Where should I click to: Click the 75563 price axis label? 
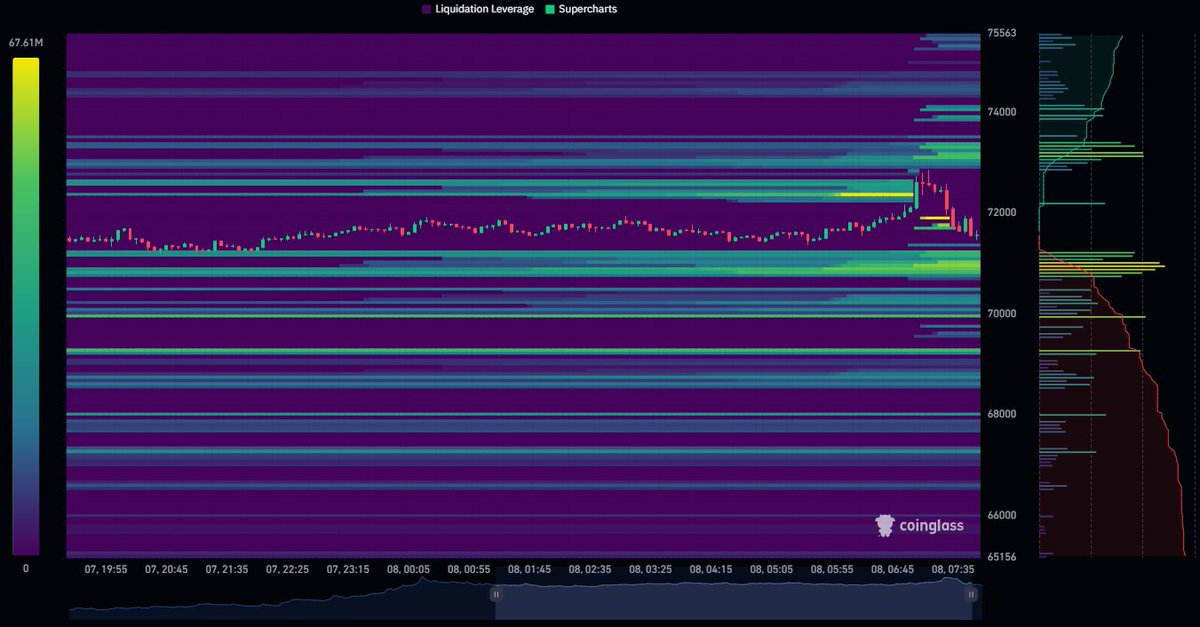1003,32
